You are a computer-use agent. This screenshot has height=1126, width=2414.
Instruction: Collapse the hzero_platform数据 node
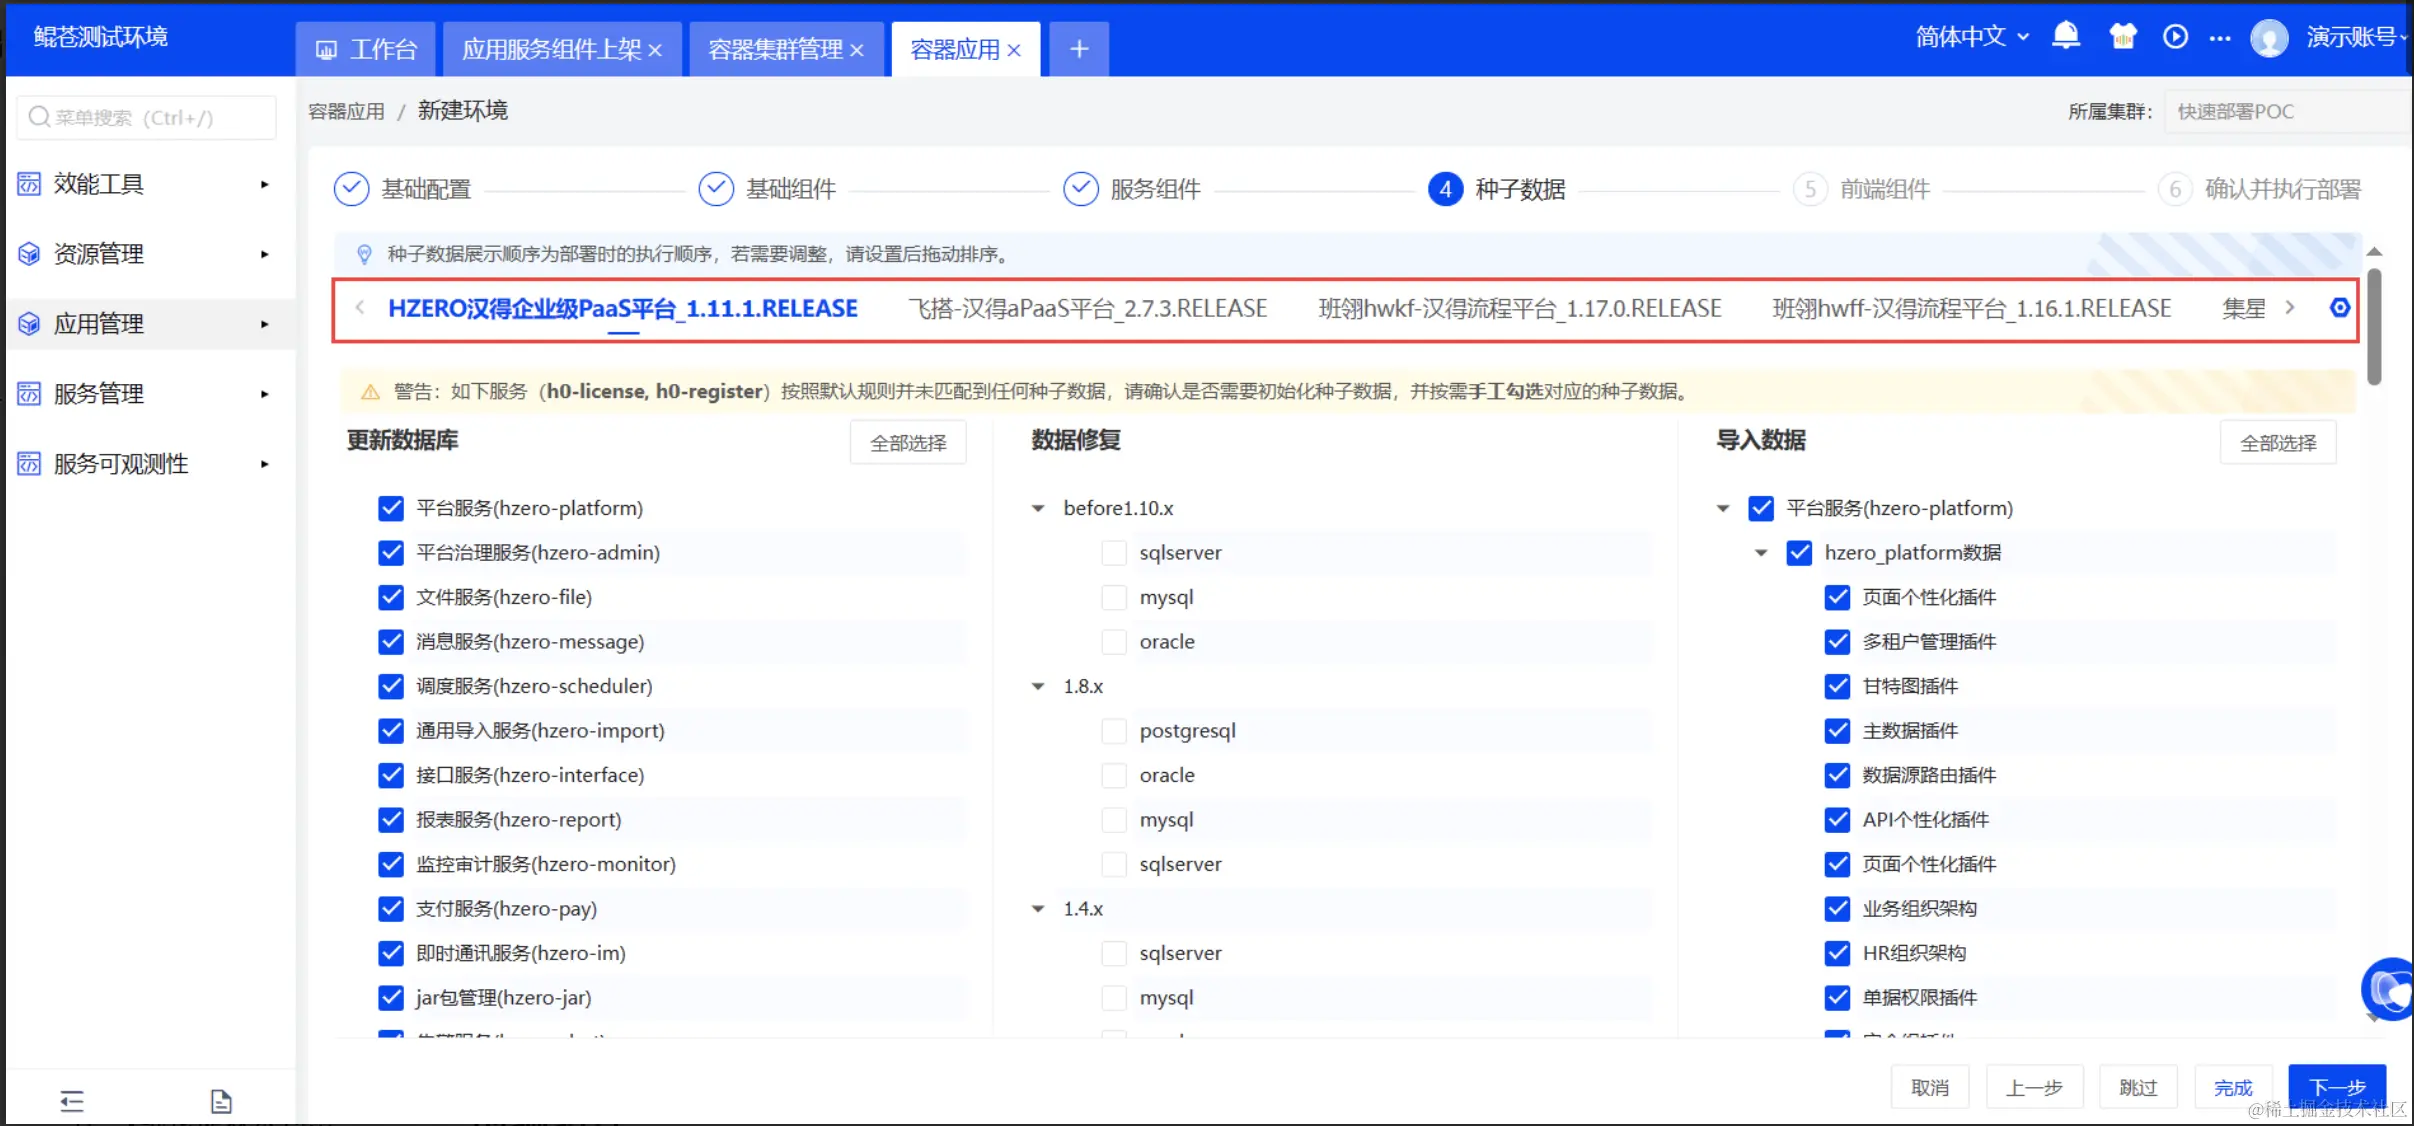pyautogui.click(x=1761, y=553)
